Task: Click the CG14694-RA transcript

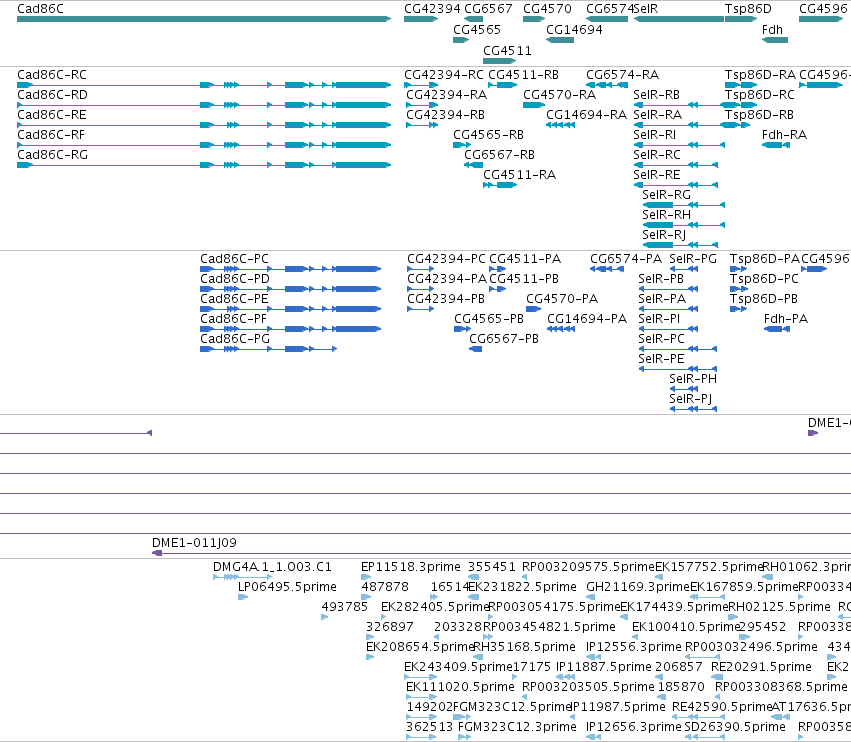Action: coord(560,125)
